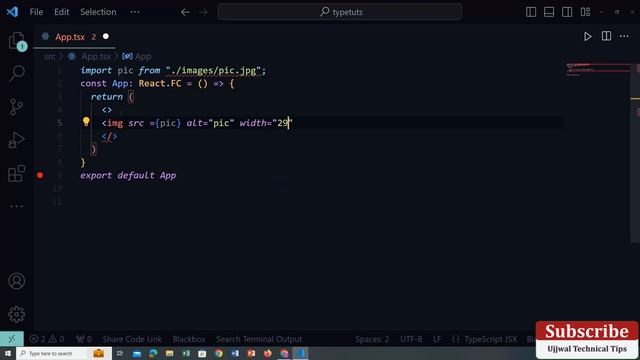Open the File menu

click(36, 12)
